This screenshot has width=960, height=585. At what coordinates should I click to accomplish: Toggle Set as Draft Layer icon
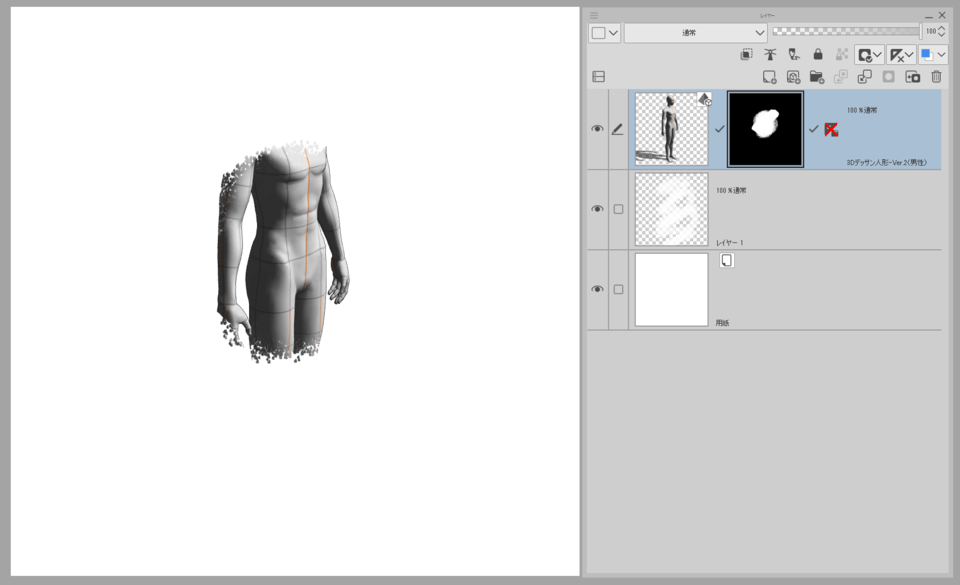coord(794,54)
